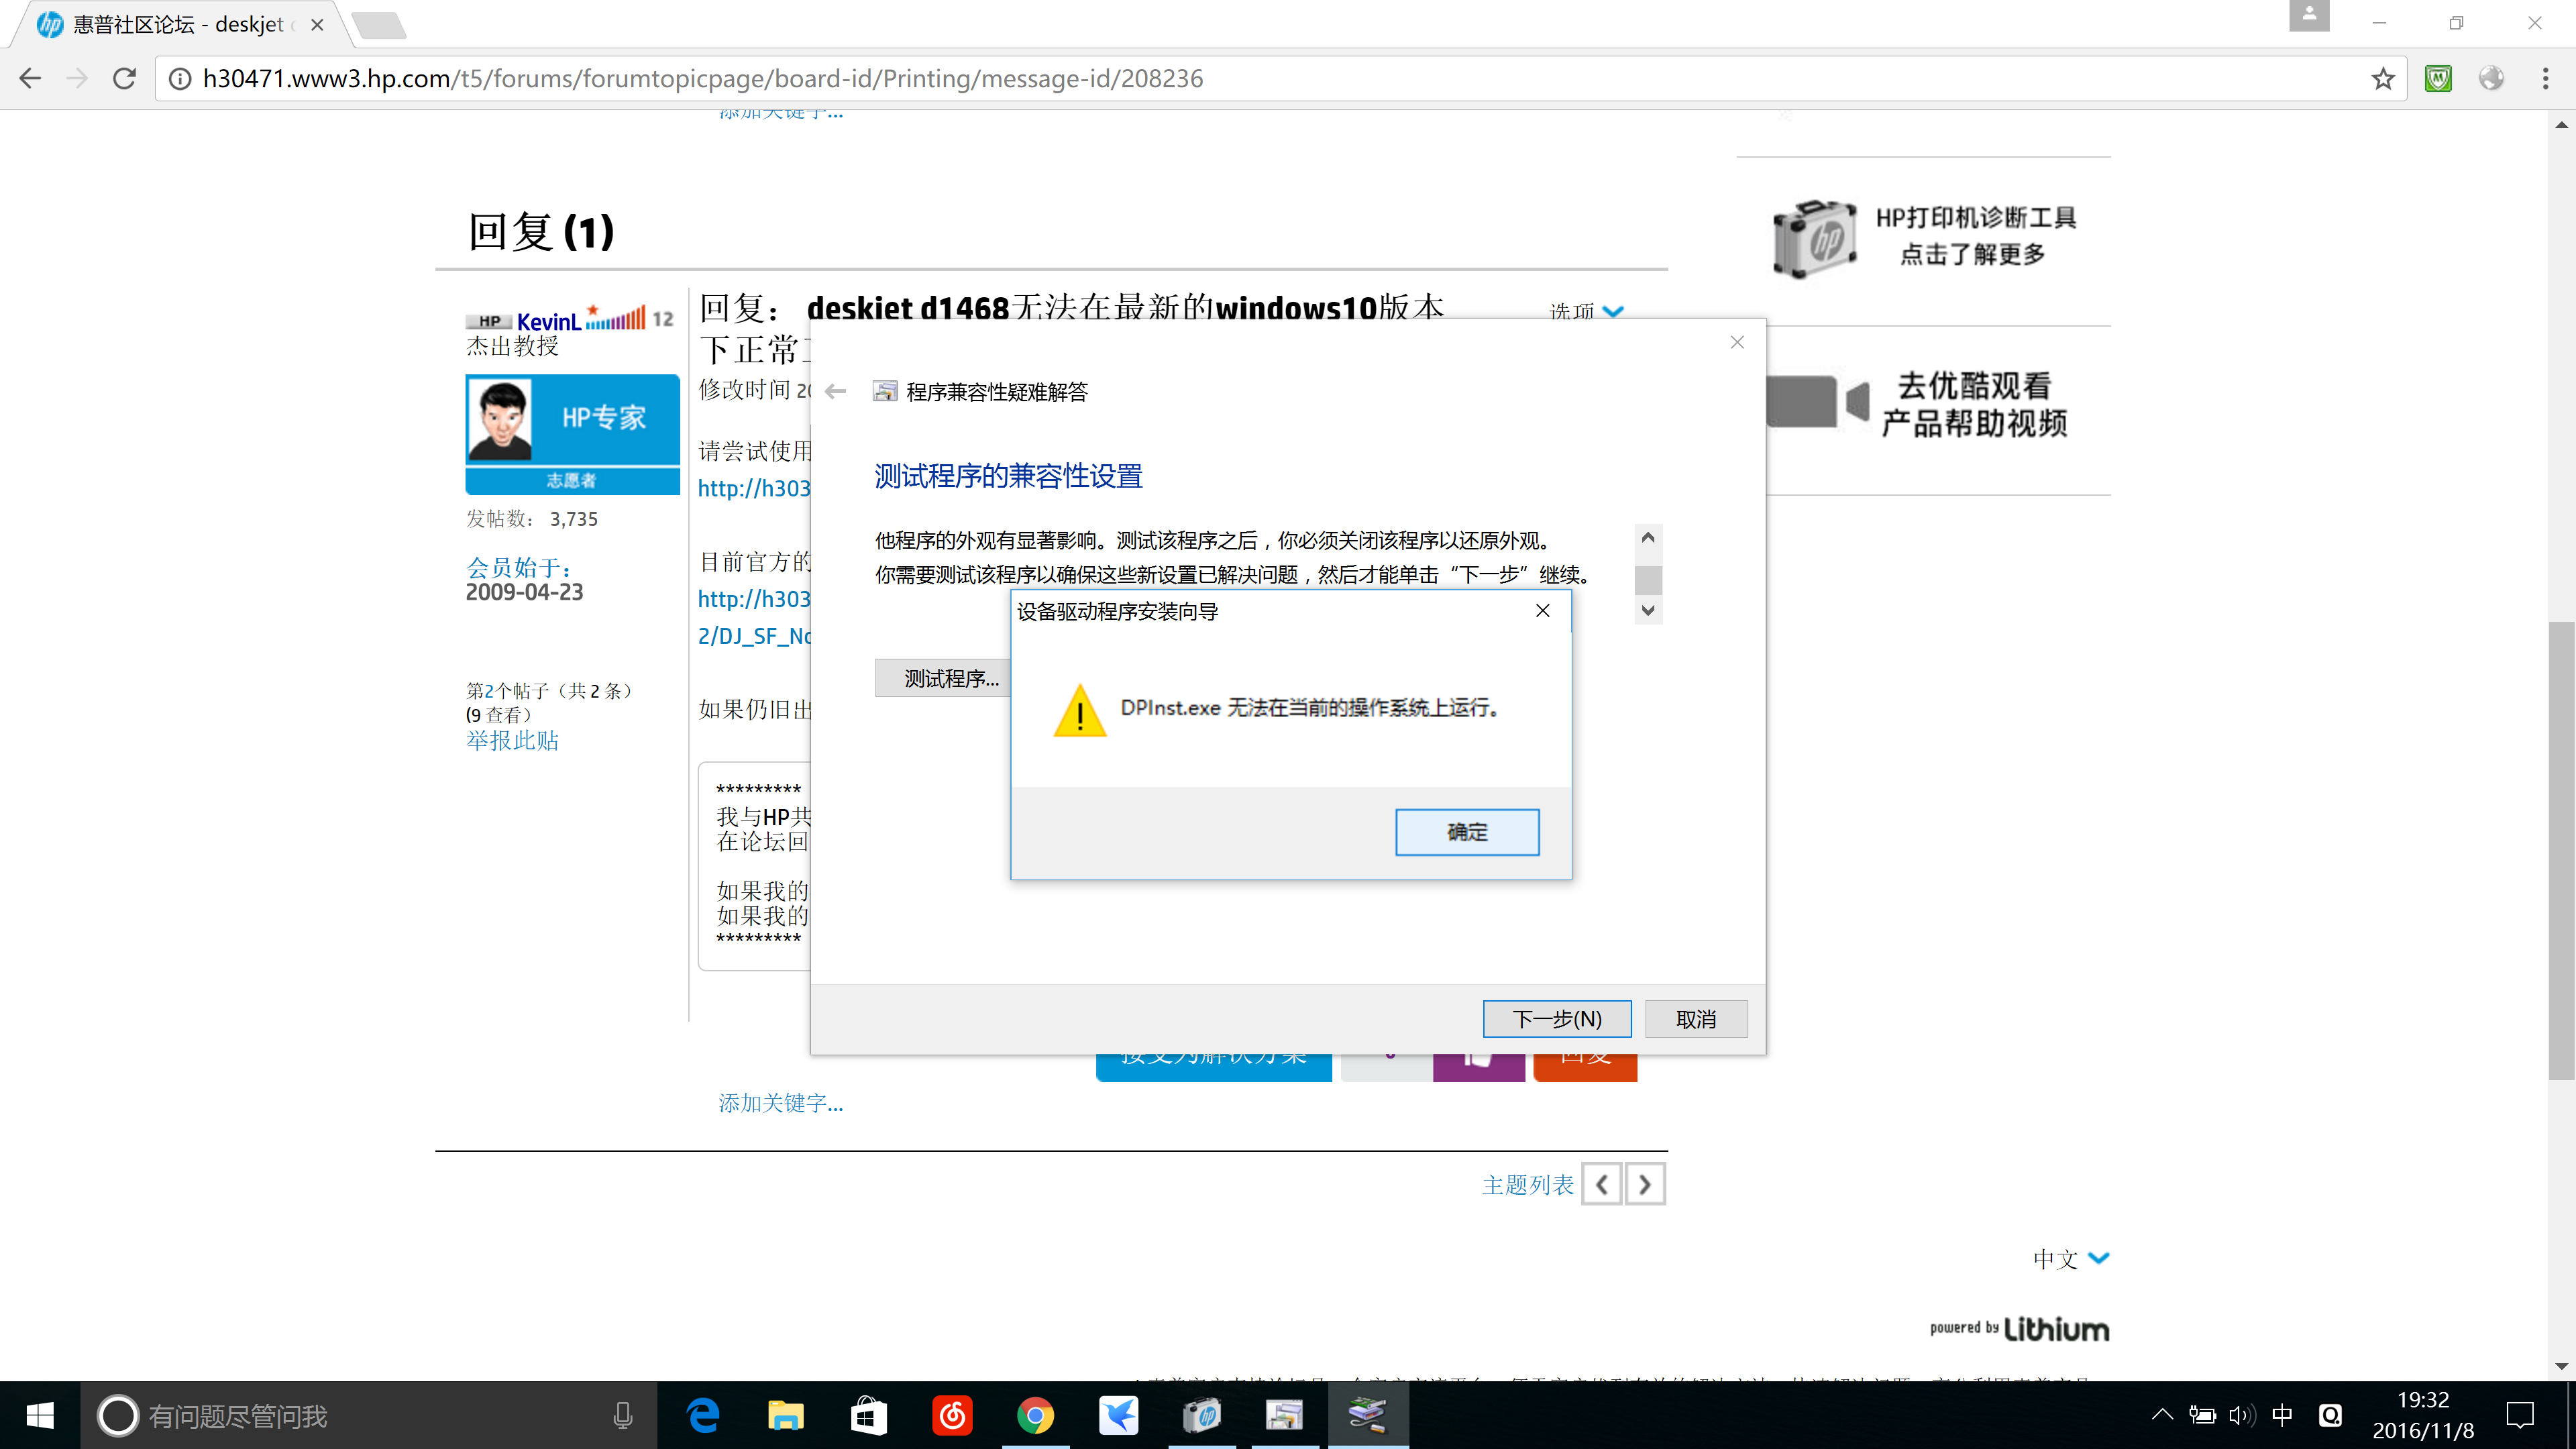Viewport: 2576px width, 1449px height.
Task: Open the taskbar clock showing 19:32
Action: point(2423,1416)
